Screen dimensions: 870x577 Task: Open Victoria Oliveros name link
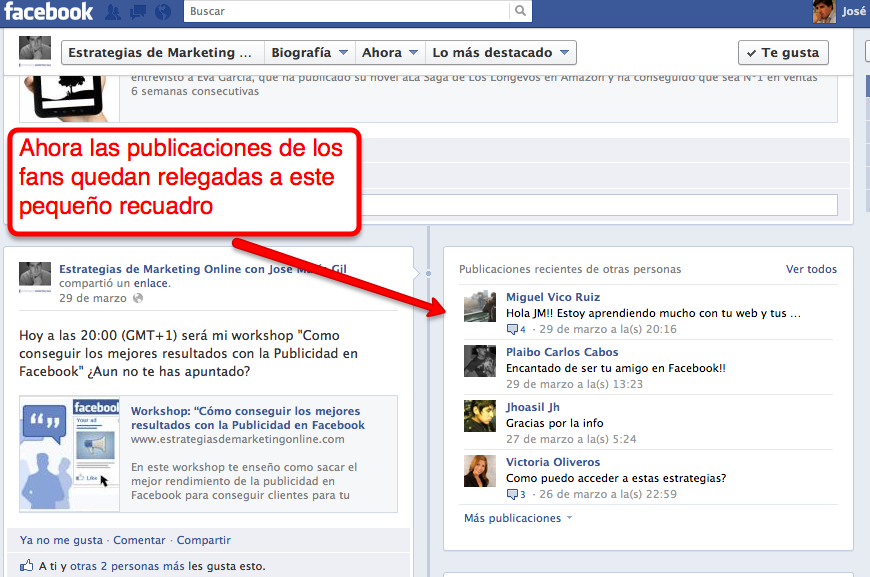pyautogui.click(x=553, y=462)
